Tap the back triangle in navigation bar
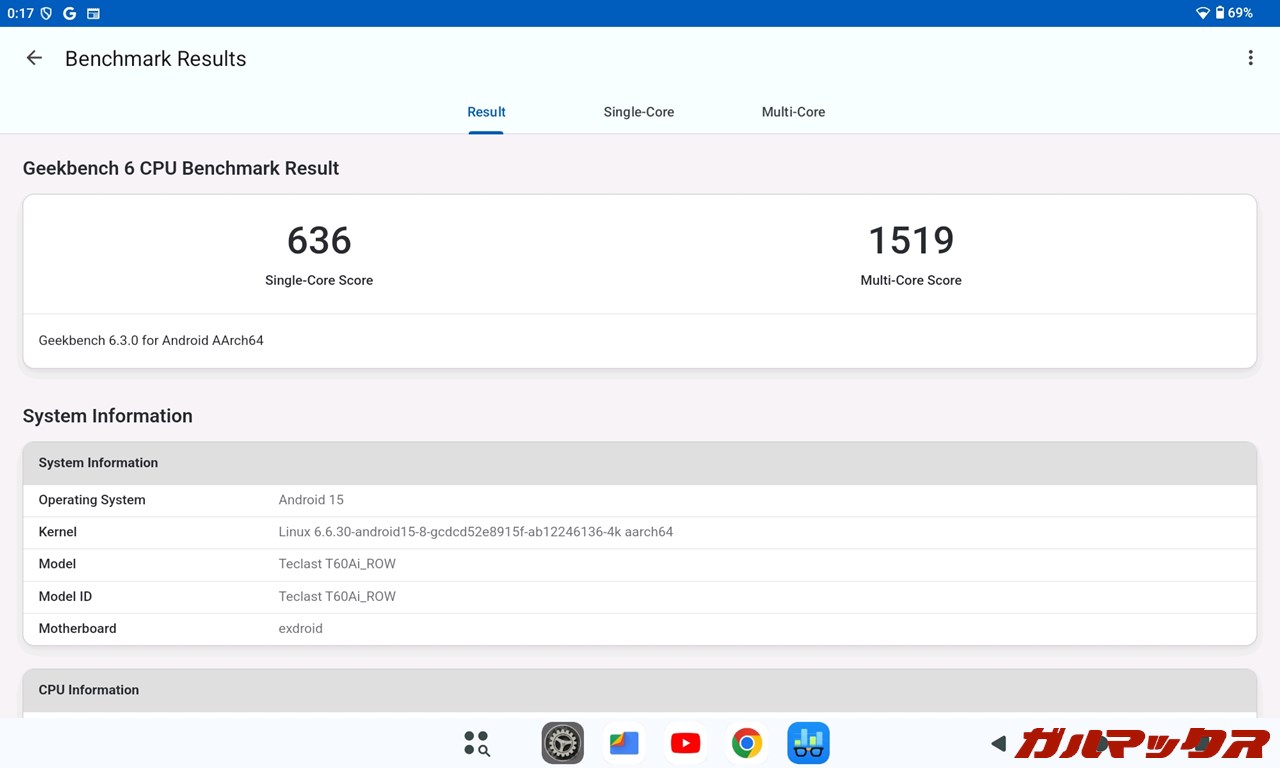This screenshot has width=1280, height=768. [997, 743]
